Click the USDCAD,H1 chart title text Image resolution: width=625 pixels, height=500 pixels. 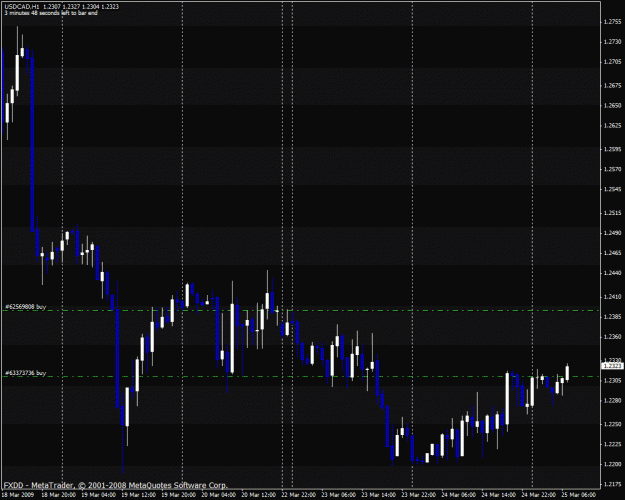pos(22,6)
